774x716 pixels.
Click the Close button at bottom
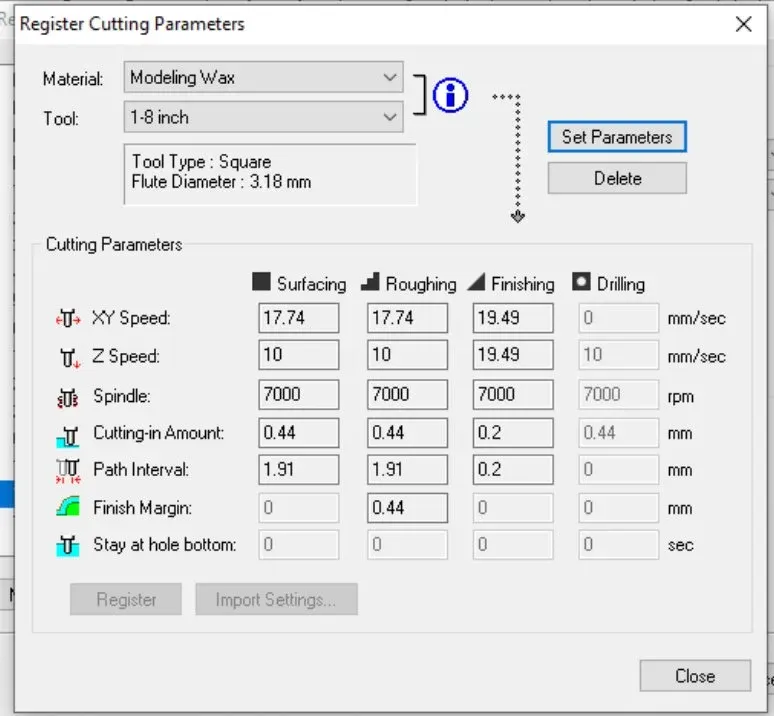tap(695, 676)
